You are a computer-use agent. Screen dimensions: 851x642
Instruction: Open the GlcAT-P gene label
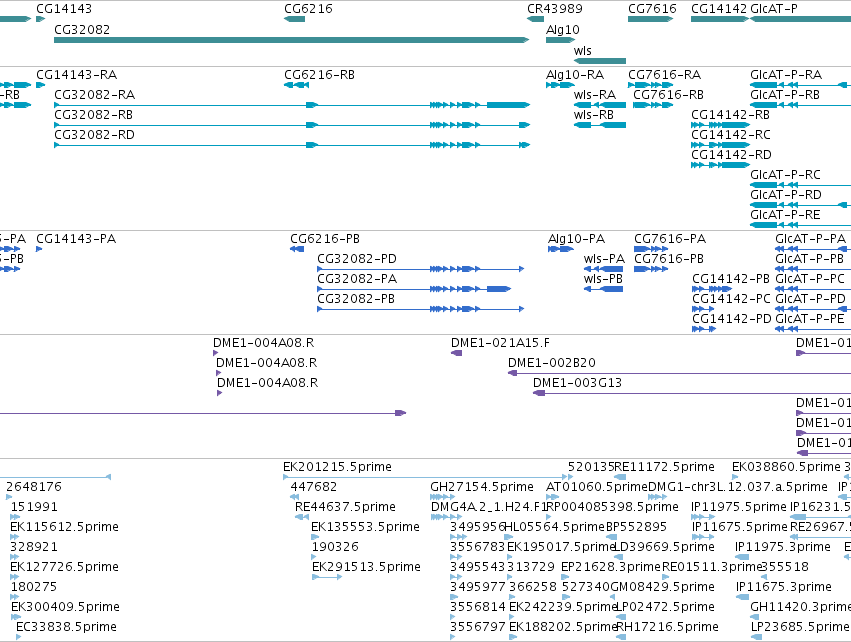click(774, 9)
